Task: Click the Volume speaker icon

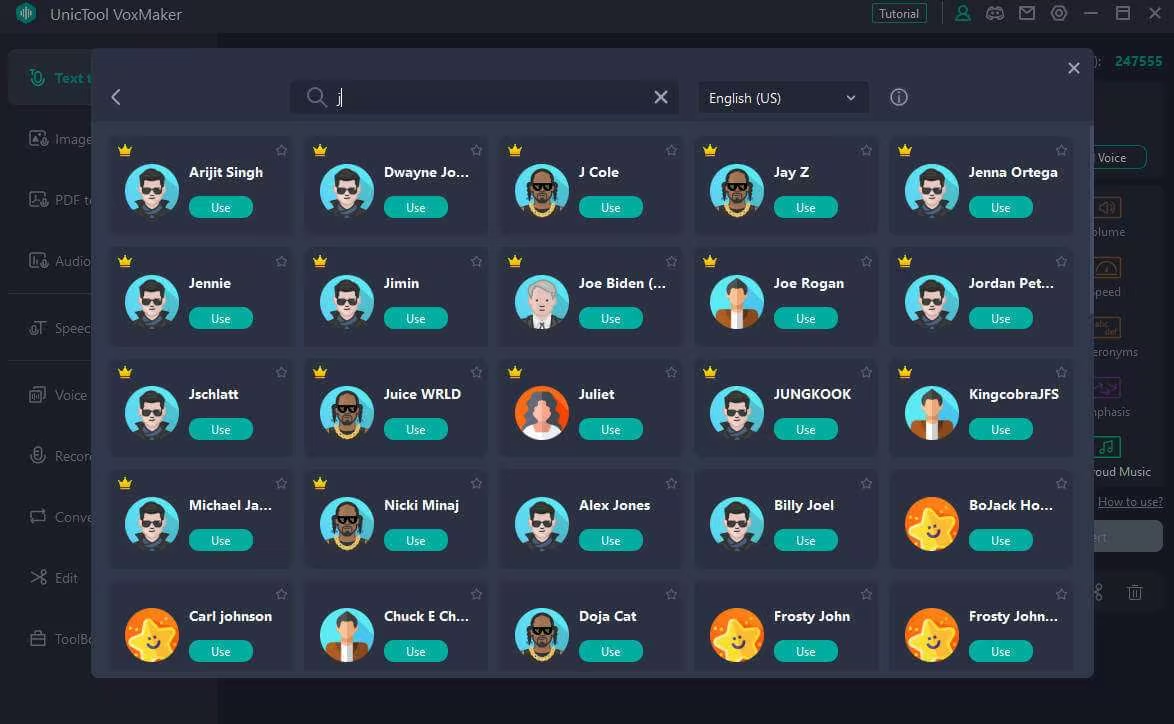Action: coord(1107,207)
